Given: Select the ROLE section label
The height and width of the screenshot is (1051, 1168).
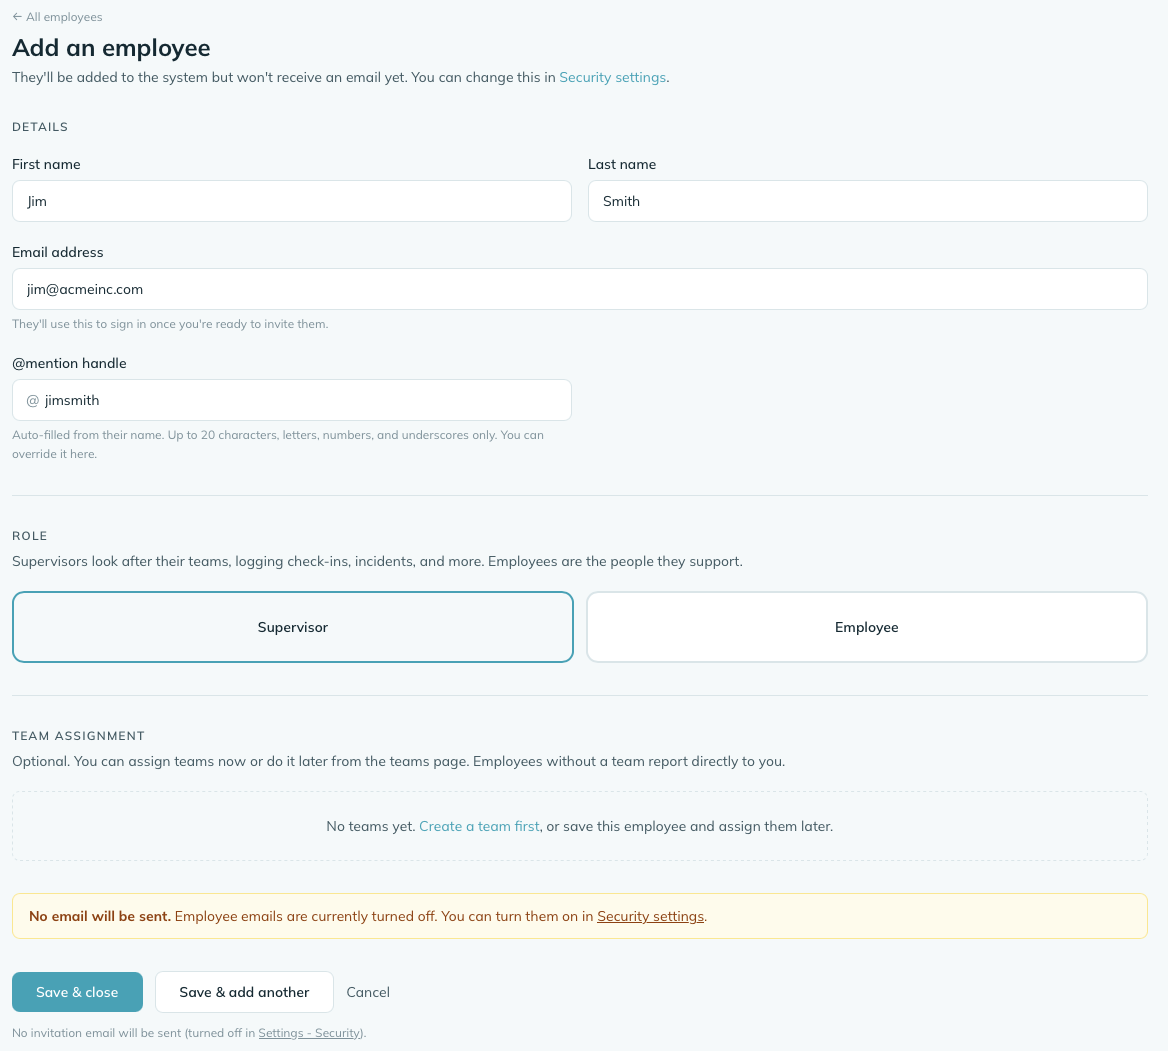Looking at the screenshot, I should coord(30,536).
